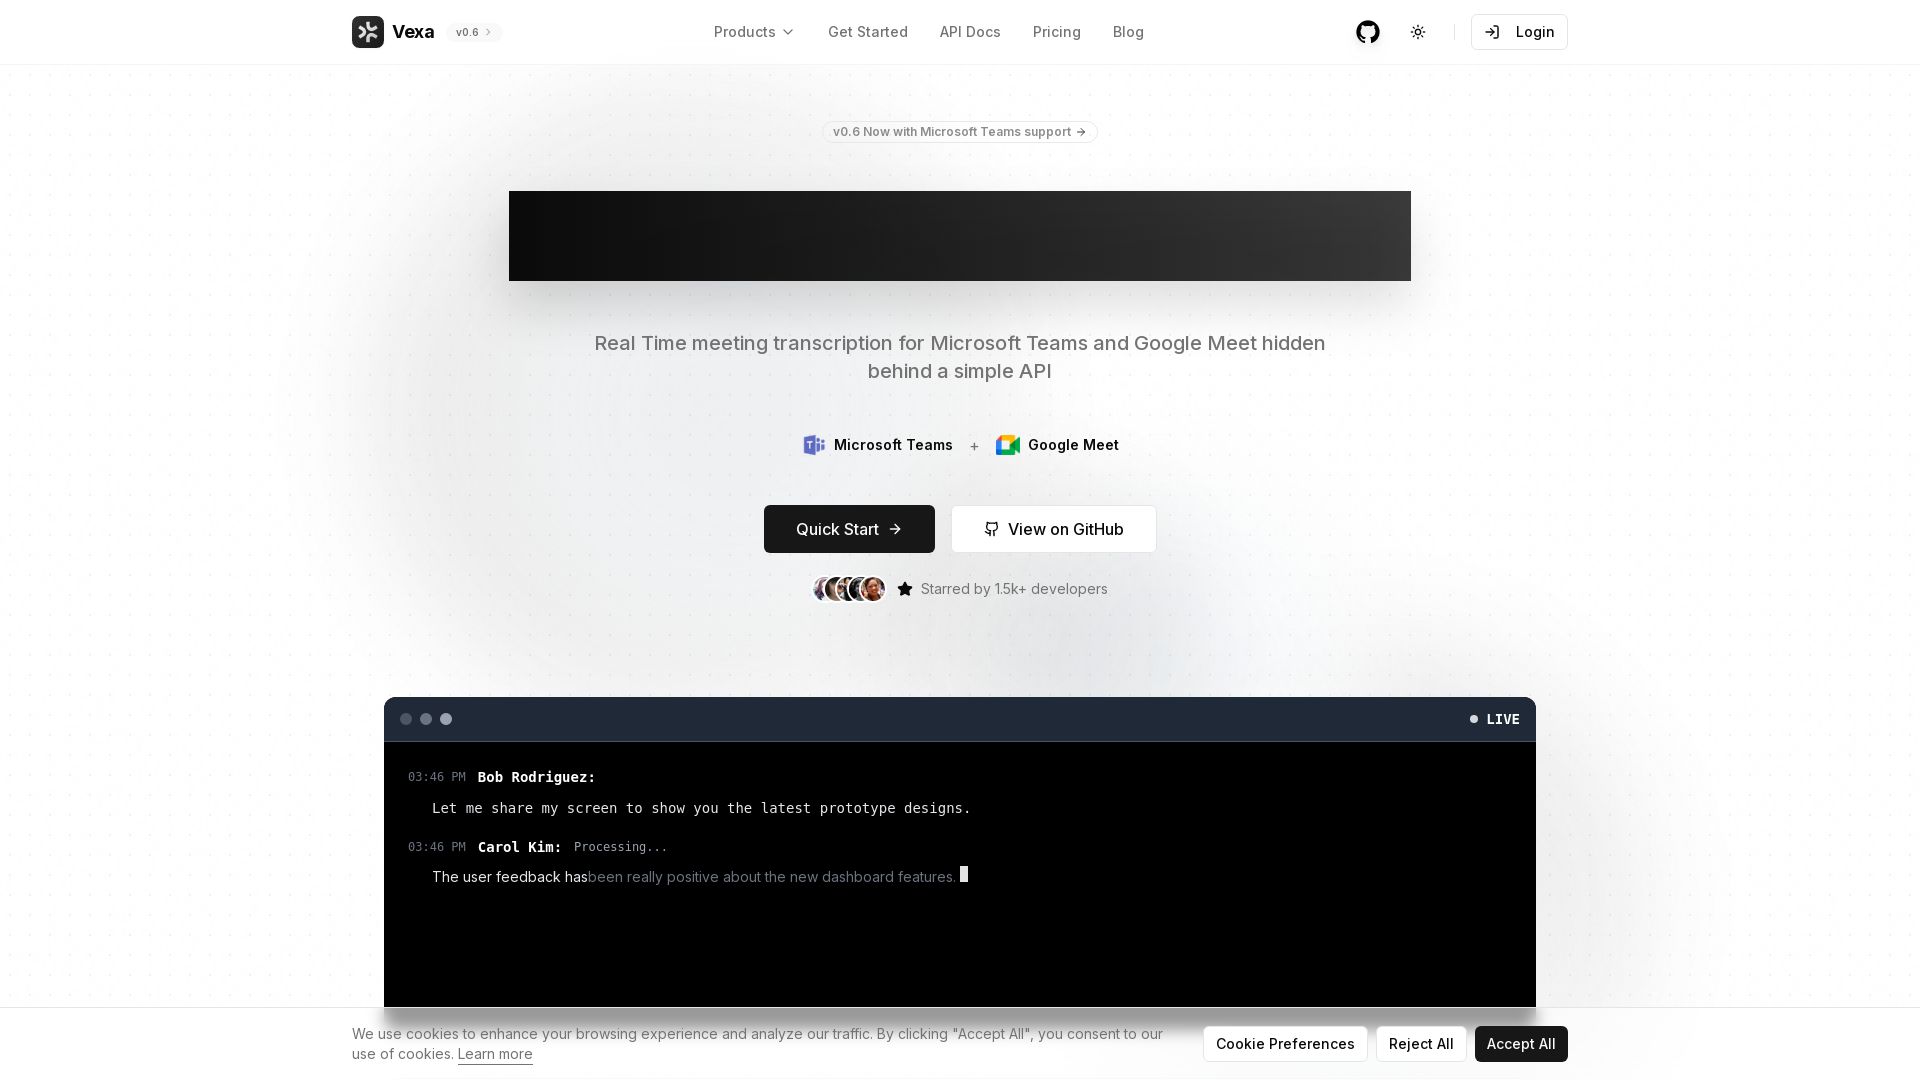Open the cookie Learn more link
The height and width of the screenshot is (1080, 1920).
point(495,1054)
